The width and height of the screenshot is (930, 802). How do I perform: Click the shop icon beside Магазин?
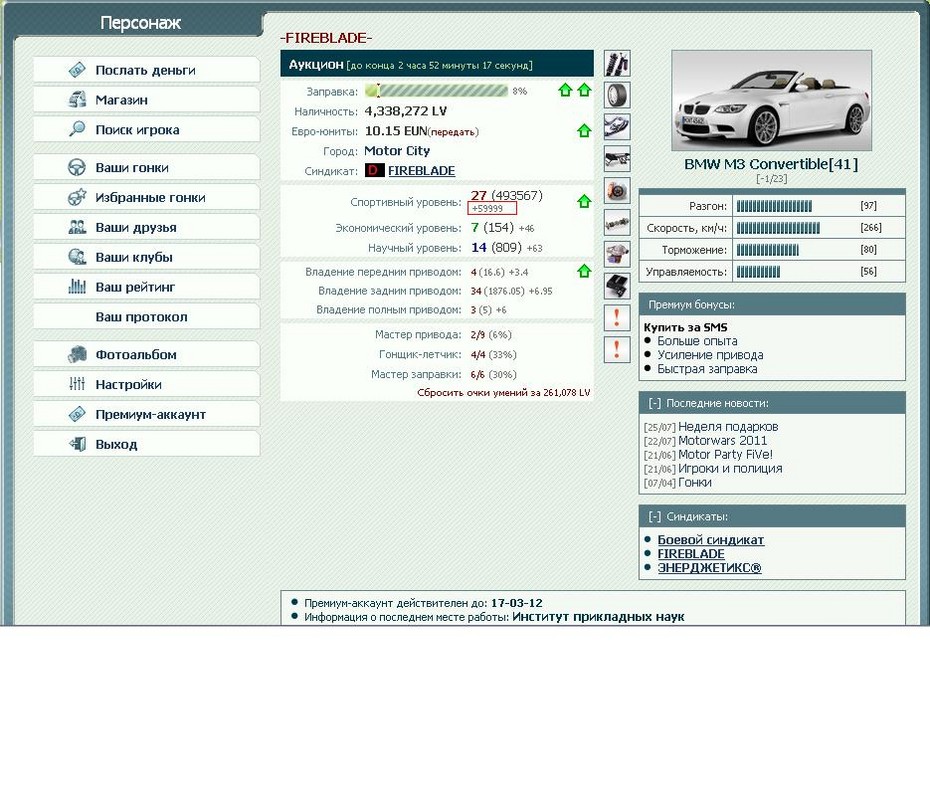tap(77, 100)
